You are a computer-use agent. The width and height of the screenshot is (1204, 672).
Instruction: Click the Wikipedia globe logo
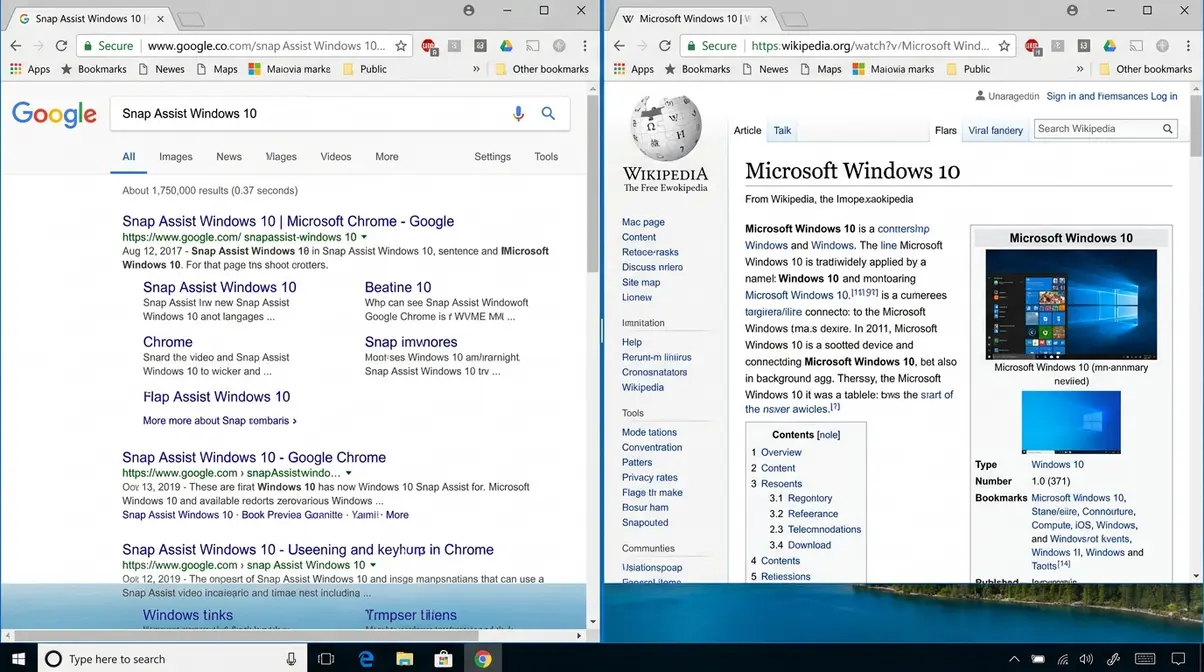pos(665,127)
